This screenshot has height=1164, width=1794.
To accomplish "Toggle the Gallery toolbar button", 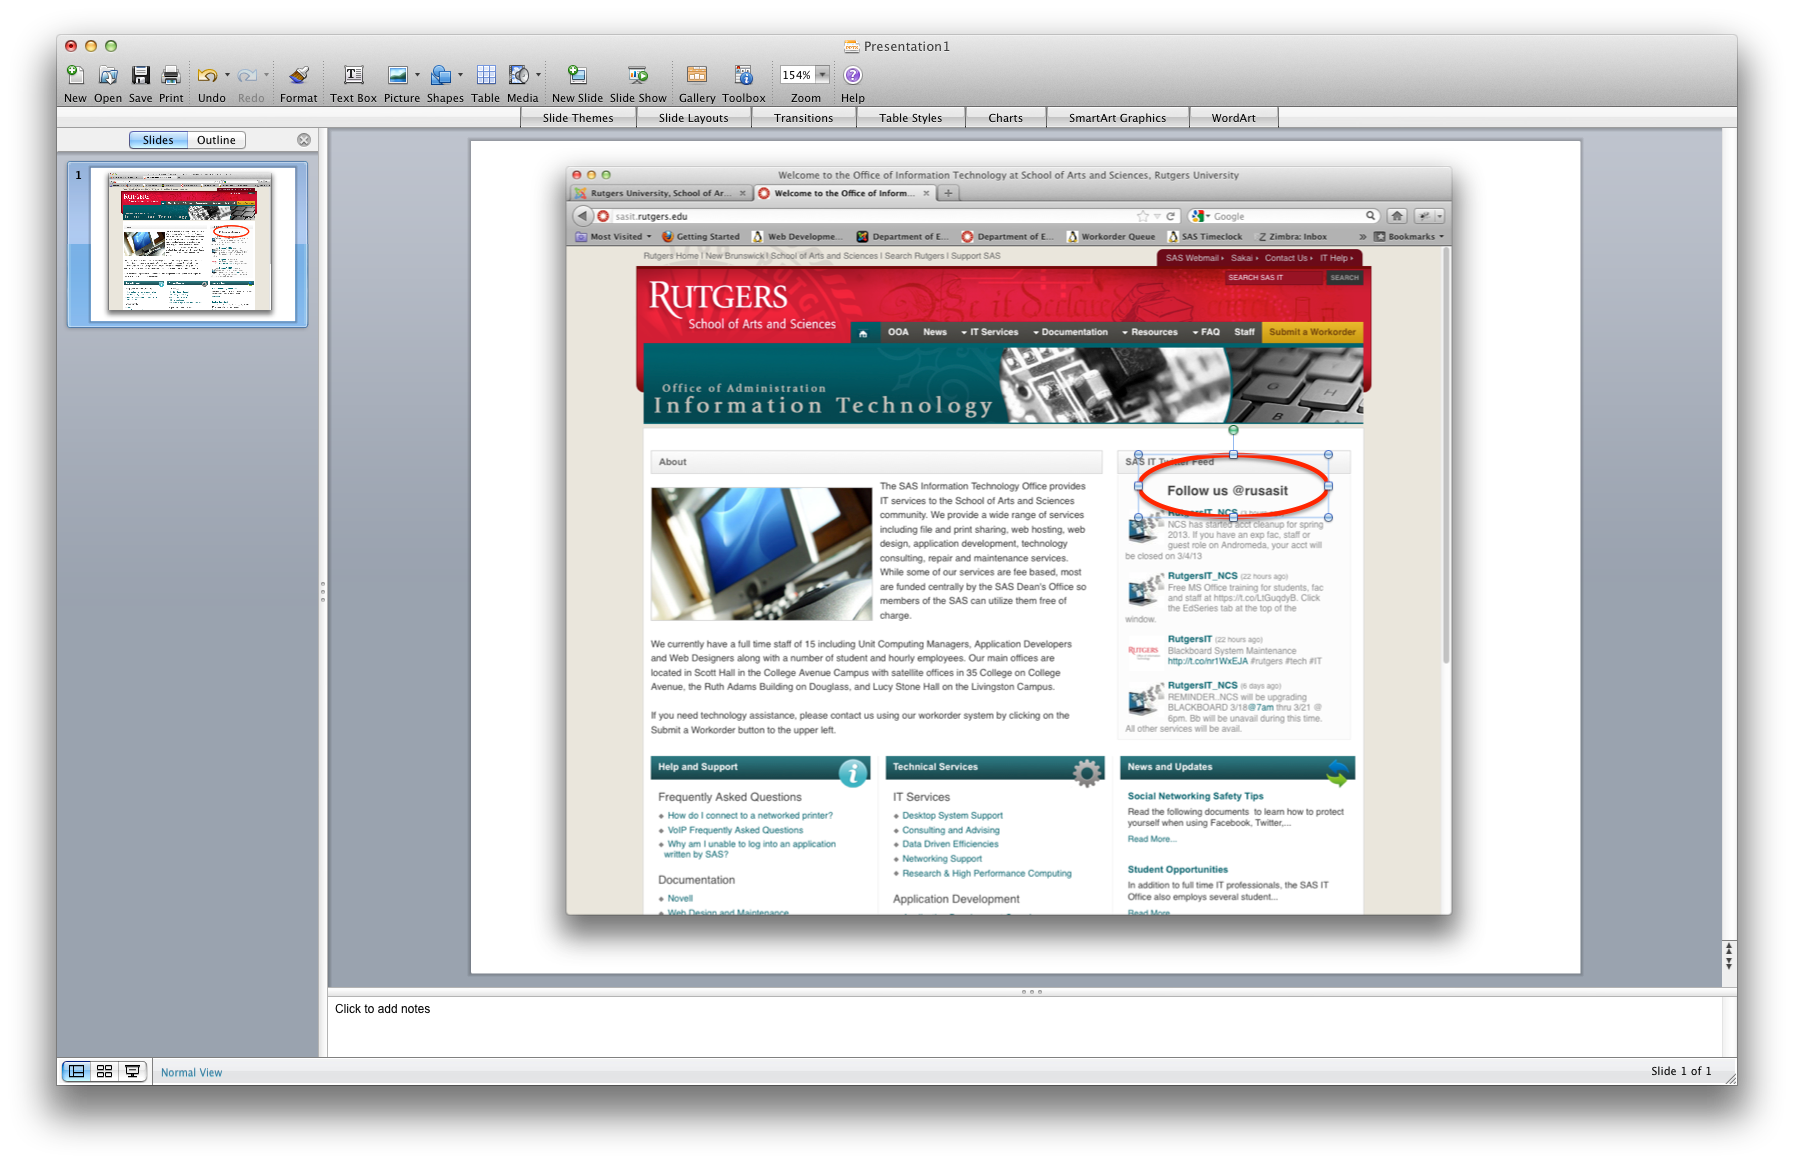I will [x=697, y=75].
